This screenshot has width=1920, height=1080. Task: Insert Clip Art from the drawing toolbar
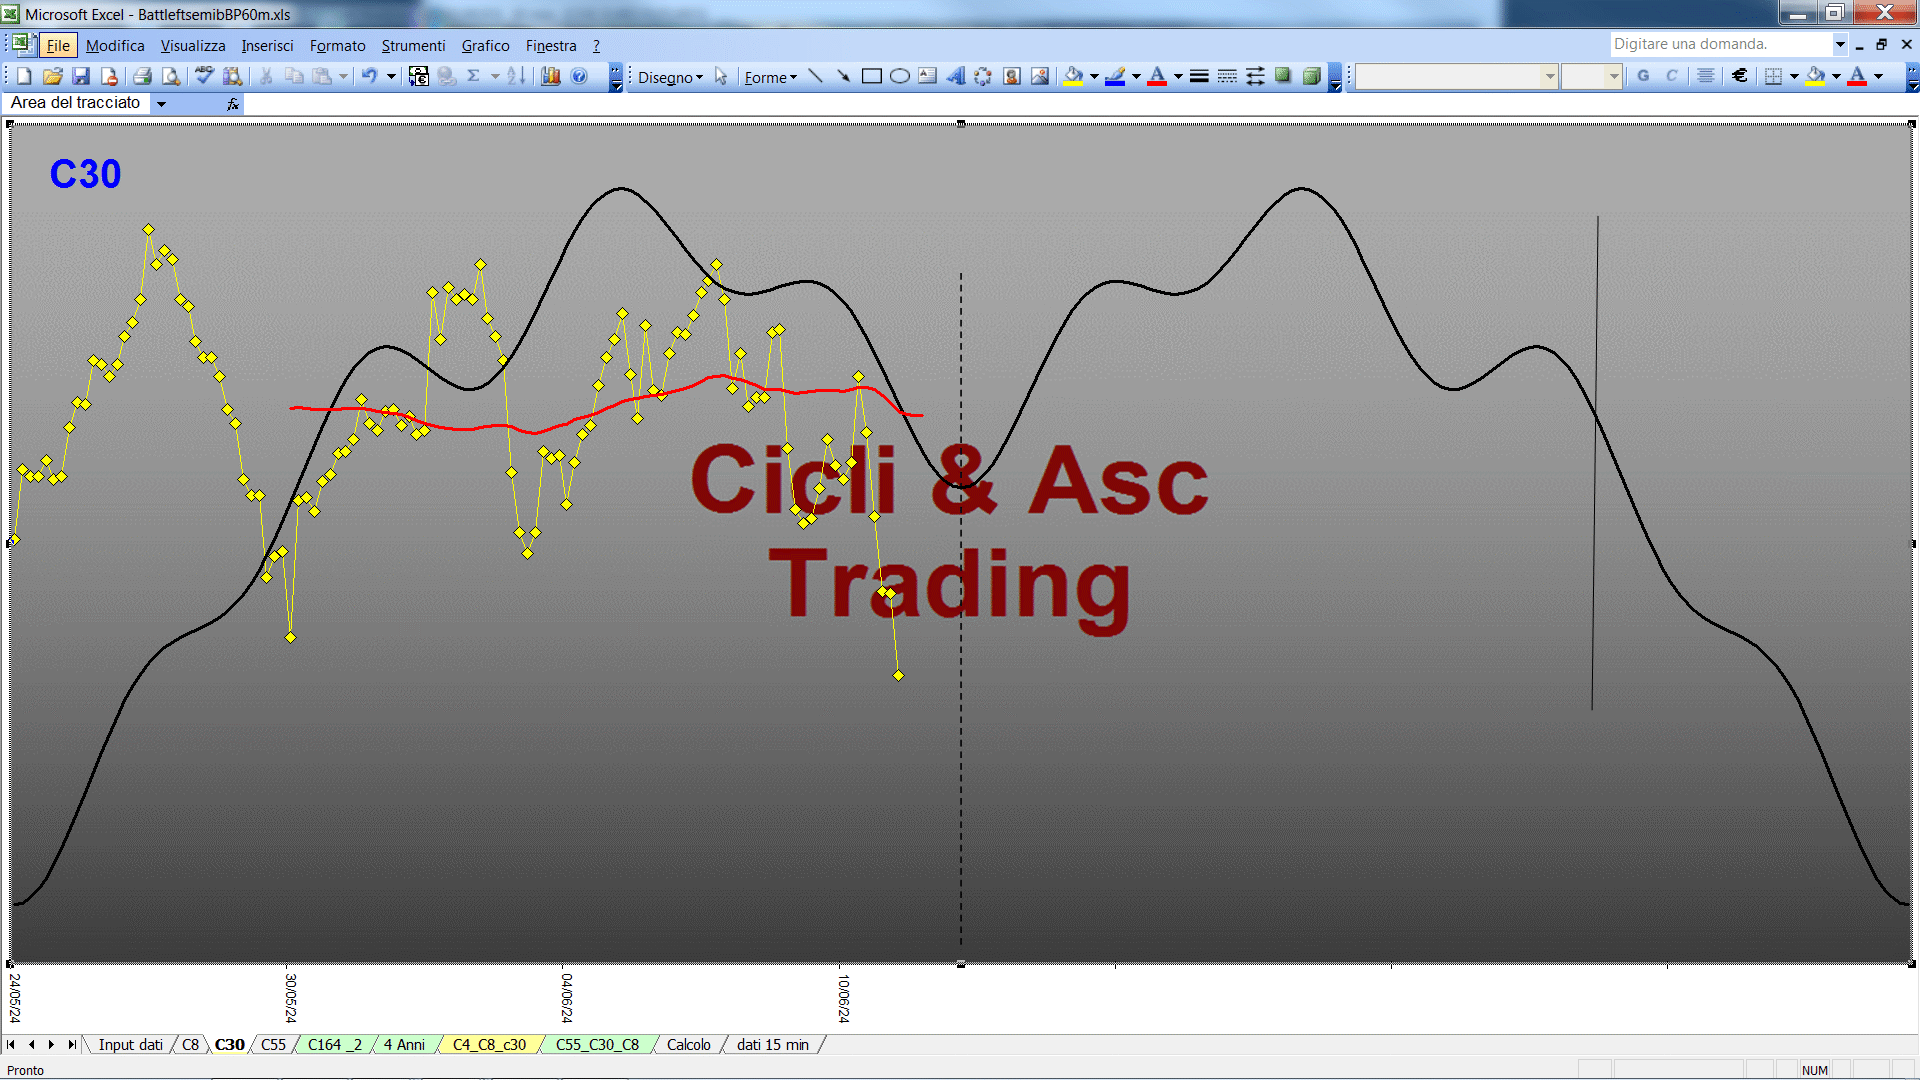[x=1012, y=76]
